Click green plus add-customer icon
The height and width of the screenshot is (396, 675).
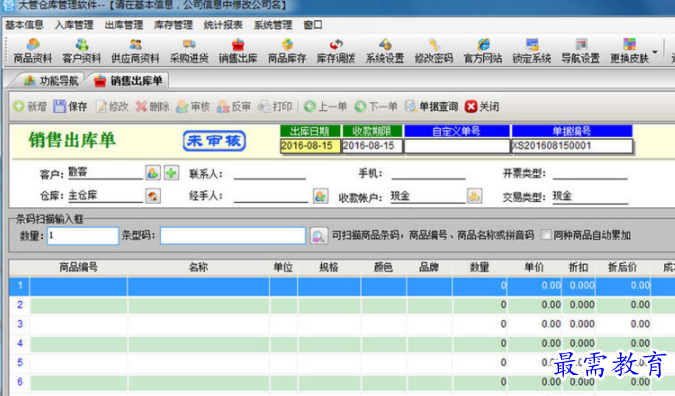coord(171,173)
